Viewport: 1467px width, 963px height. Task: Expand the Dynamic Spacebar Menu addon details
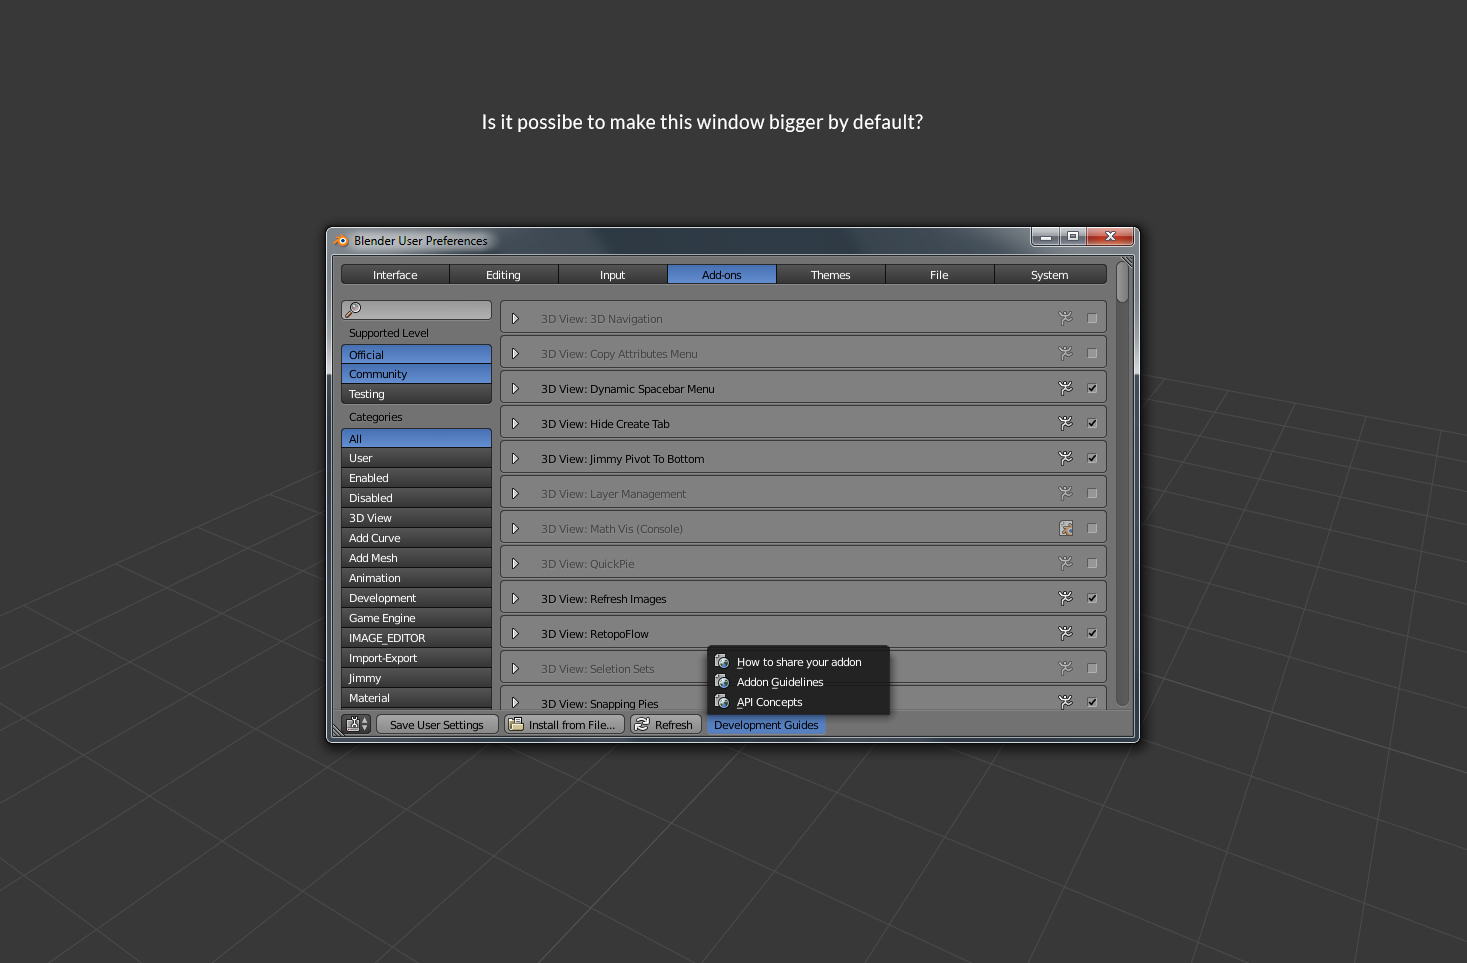[x=515, y=388]
